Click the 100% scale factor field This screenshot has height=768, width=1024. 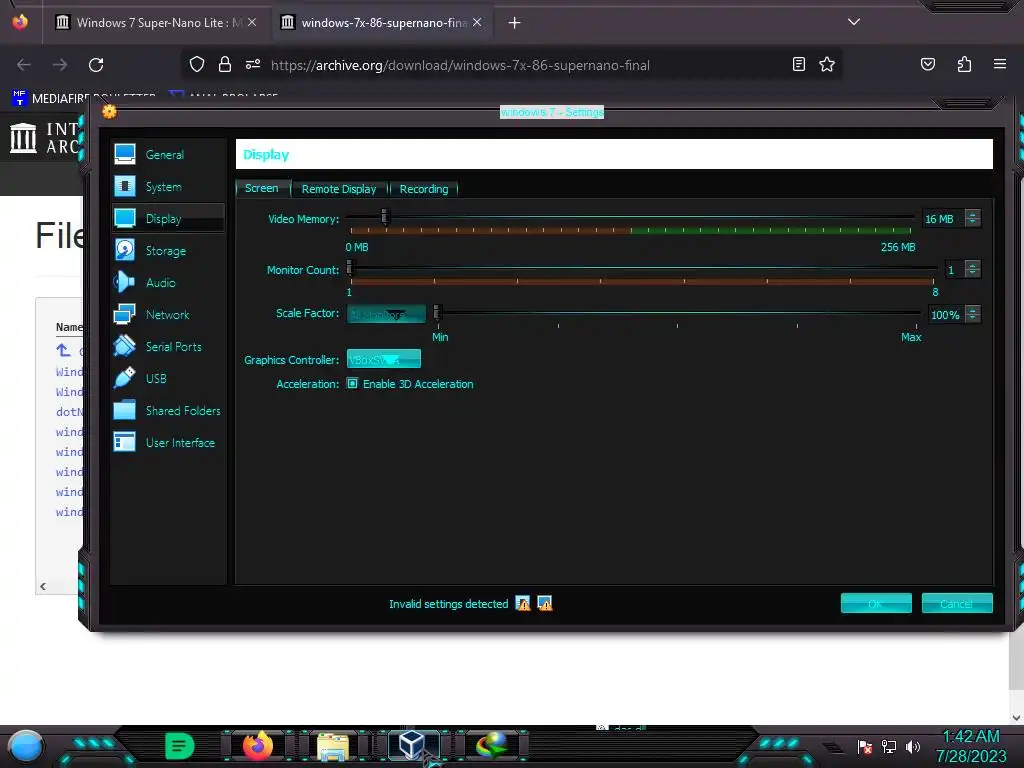point(946,315)
